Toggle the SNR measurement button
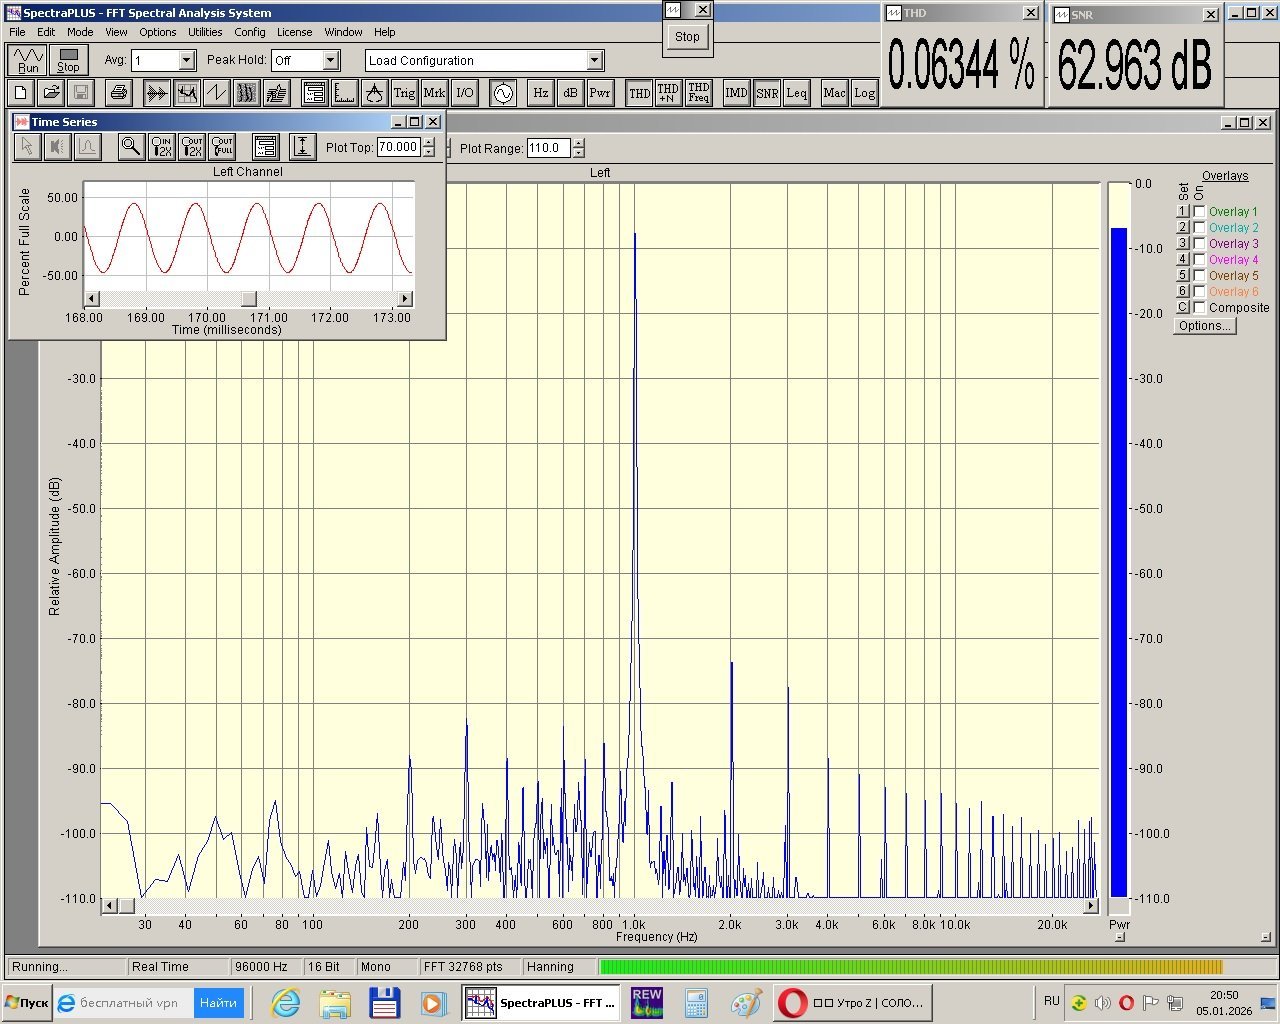The image size is (1280, 1024). 767,93
